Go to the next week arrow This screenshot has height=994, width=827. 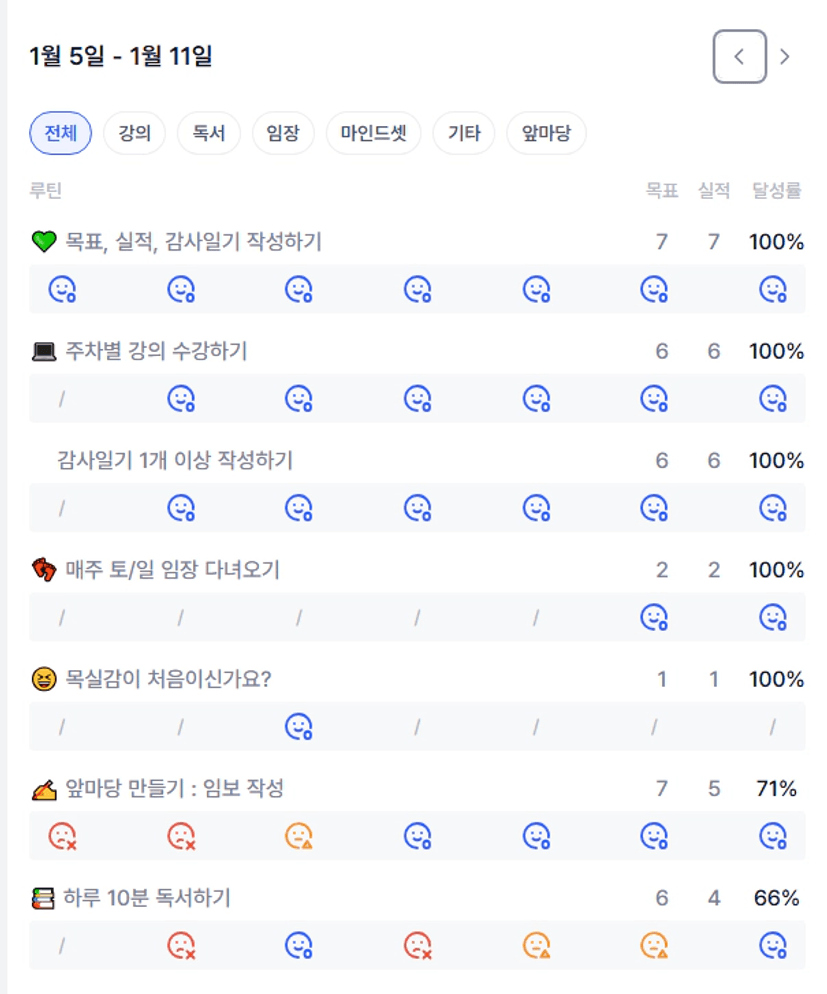[x=785, y=57]
